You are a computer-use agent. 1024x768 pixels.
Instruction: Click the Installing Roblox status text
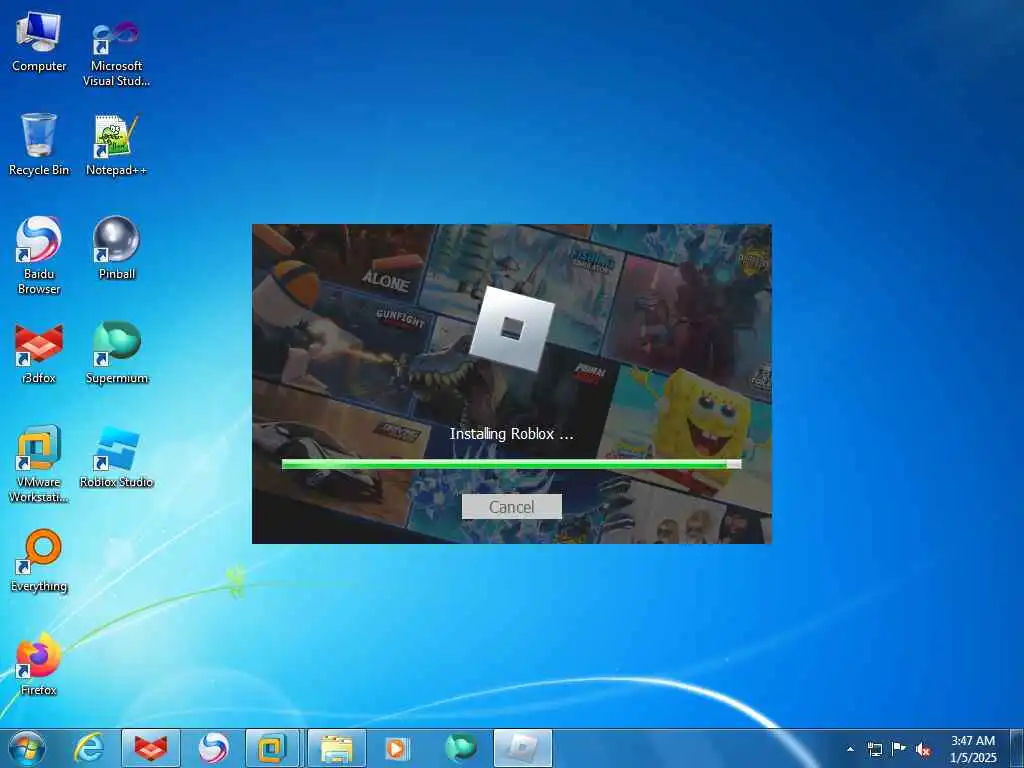(511, 434)
